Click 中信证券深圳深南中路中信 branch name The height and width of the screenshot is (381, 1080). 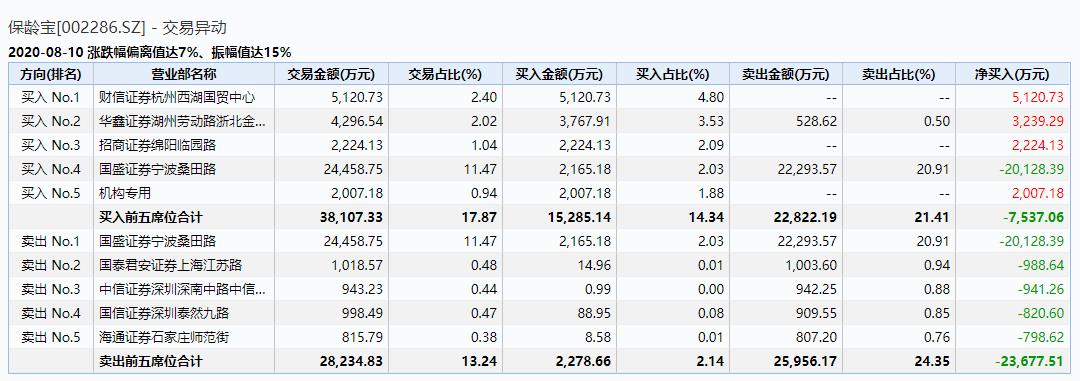pos(182,289)
